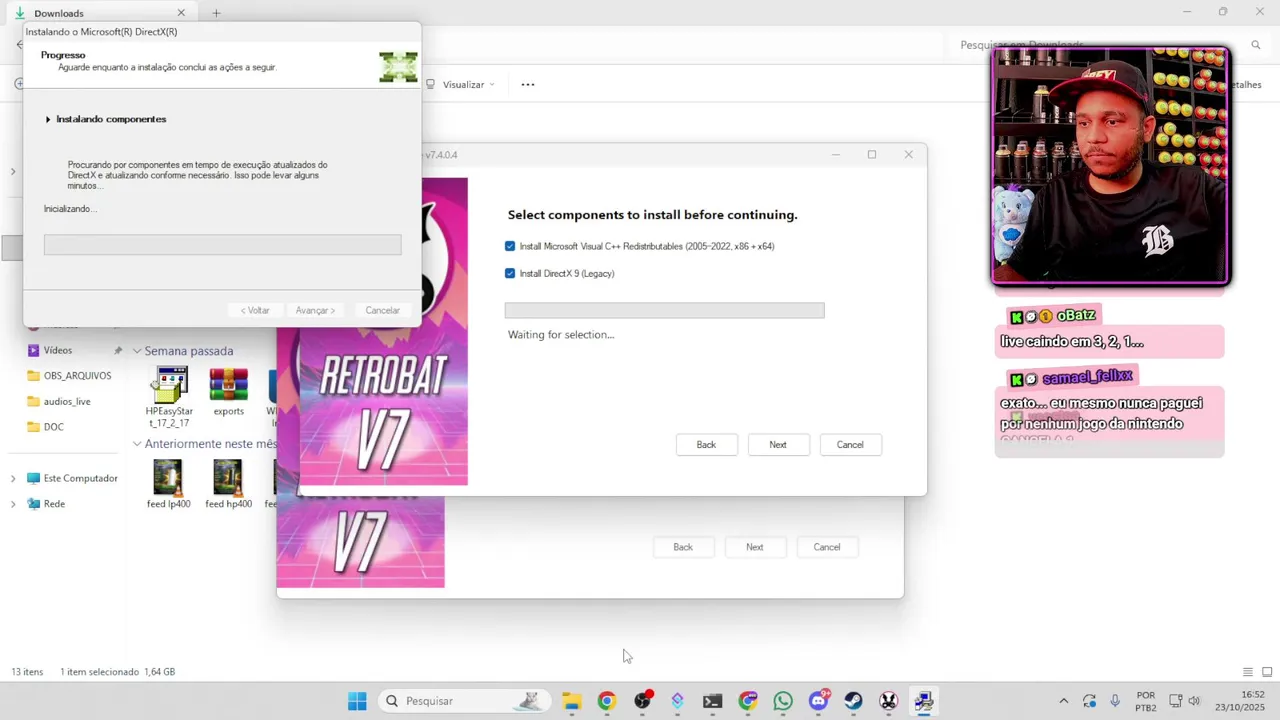Viewport: 1280px width, 720px height.
Task: Click Next in the front RetroBat installer
Action: 778,445
